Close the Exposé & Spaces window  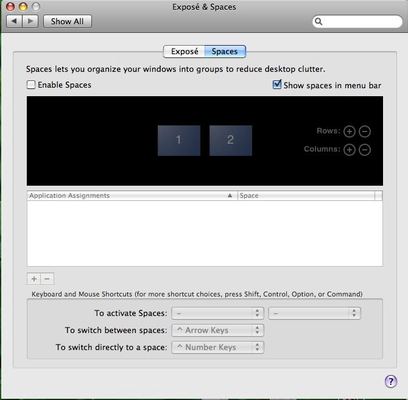tap(10, 6)
